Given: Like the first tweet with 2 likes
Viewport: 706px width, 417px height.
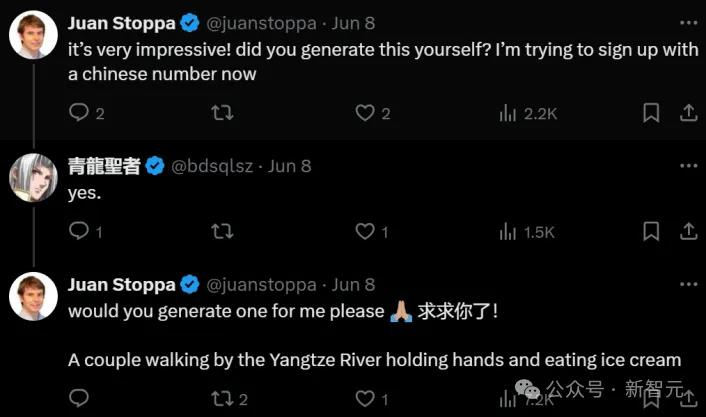Looking at the screenshot, I should tap(366, 113).
